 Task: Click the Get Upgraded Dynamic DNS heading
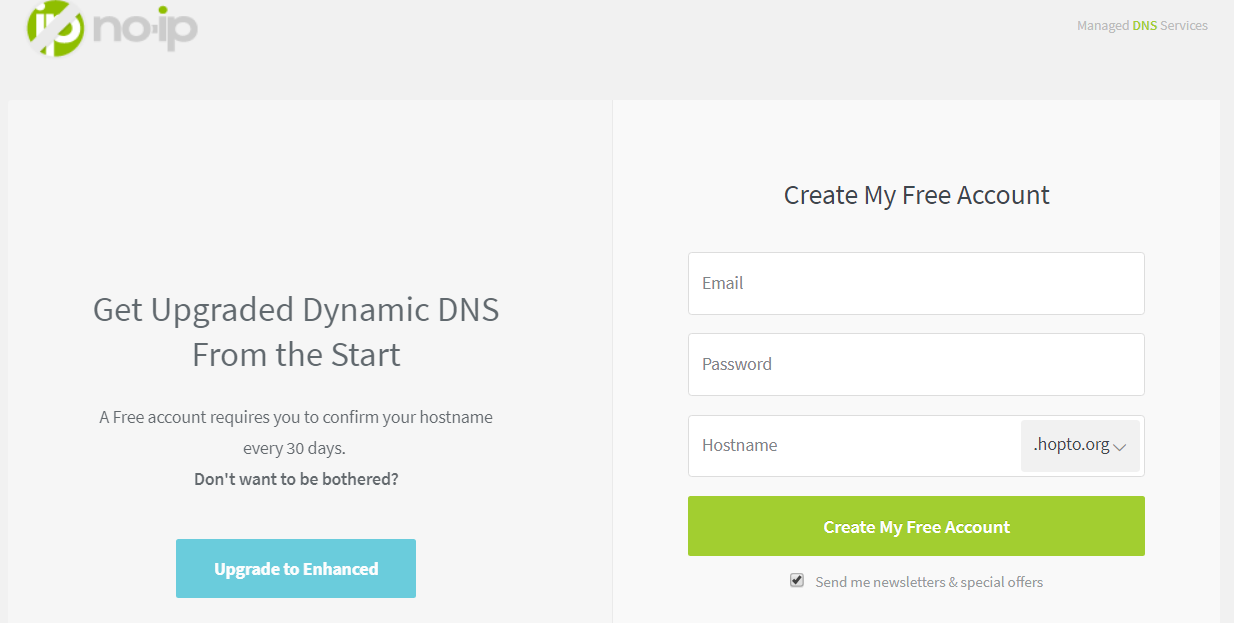[296, 310]
